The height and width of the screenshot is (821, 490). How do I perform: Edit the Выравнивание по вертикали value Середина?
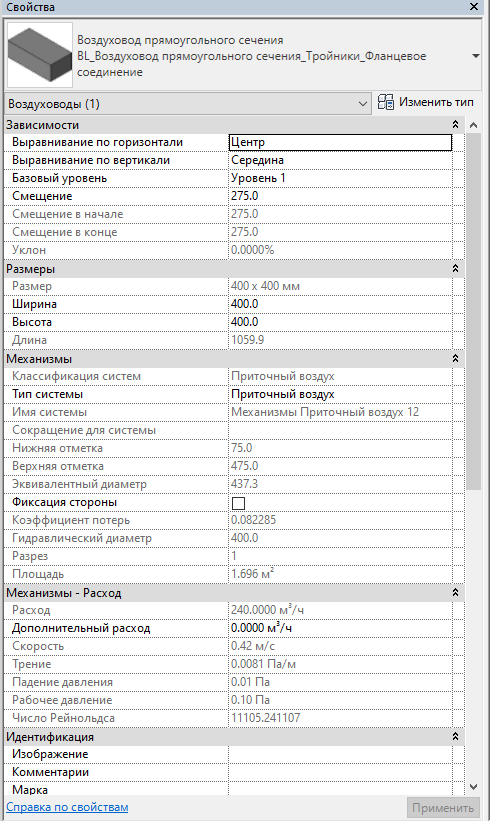coord(340,160)
